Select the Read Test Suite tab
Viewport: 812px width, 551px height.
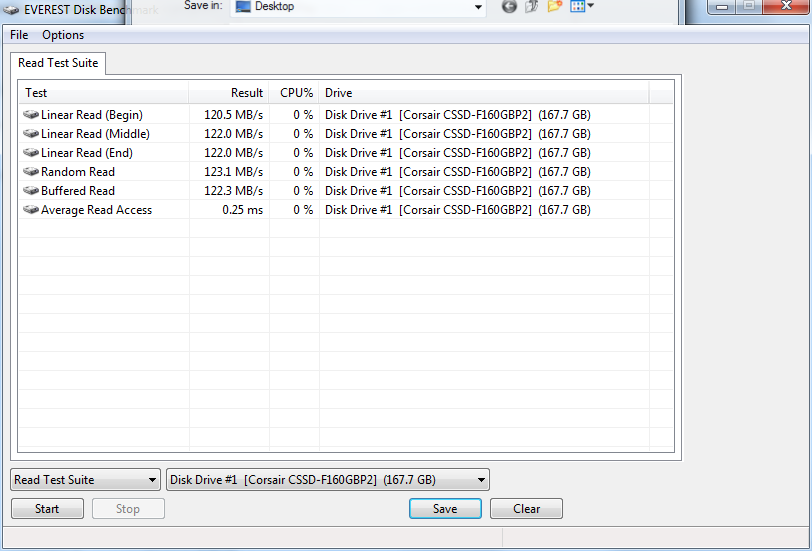58,63
